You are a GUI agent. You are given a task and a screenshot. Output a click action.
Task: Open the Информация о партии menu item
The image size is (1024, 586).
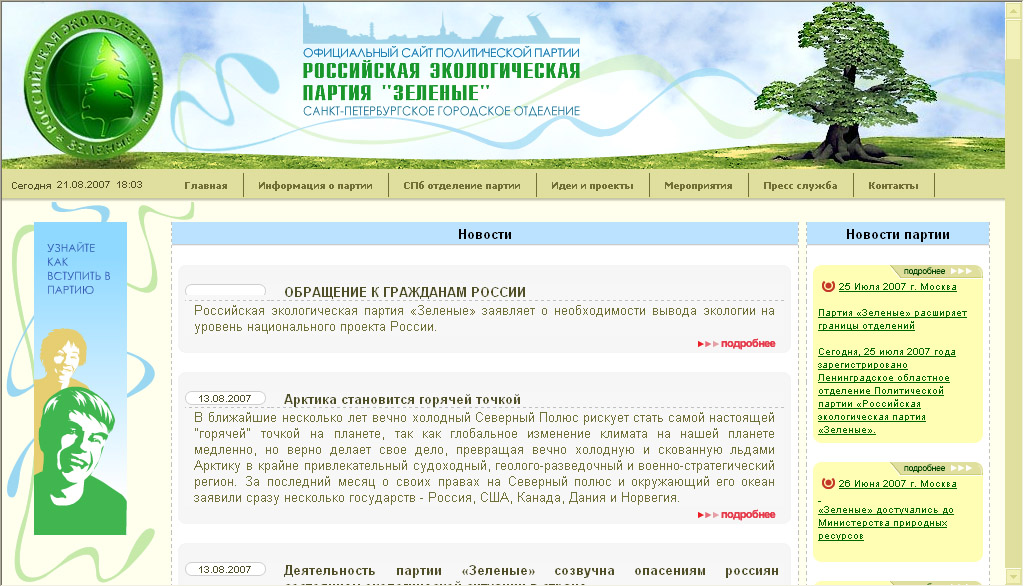[315, 185]
